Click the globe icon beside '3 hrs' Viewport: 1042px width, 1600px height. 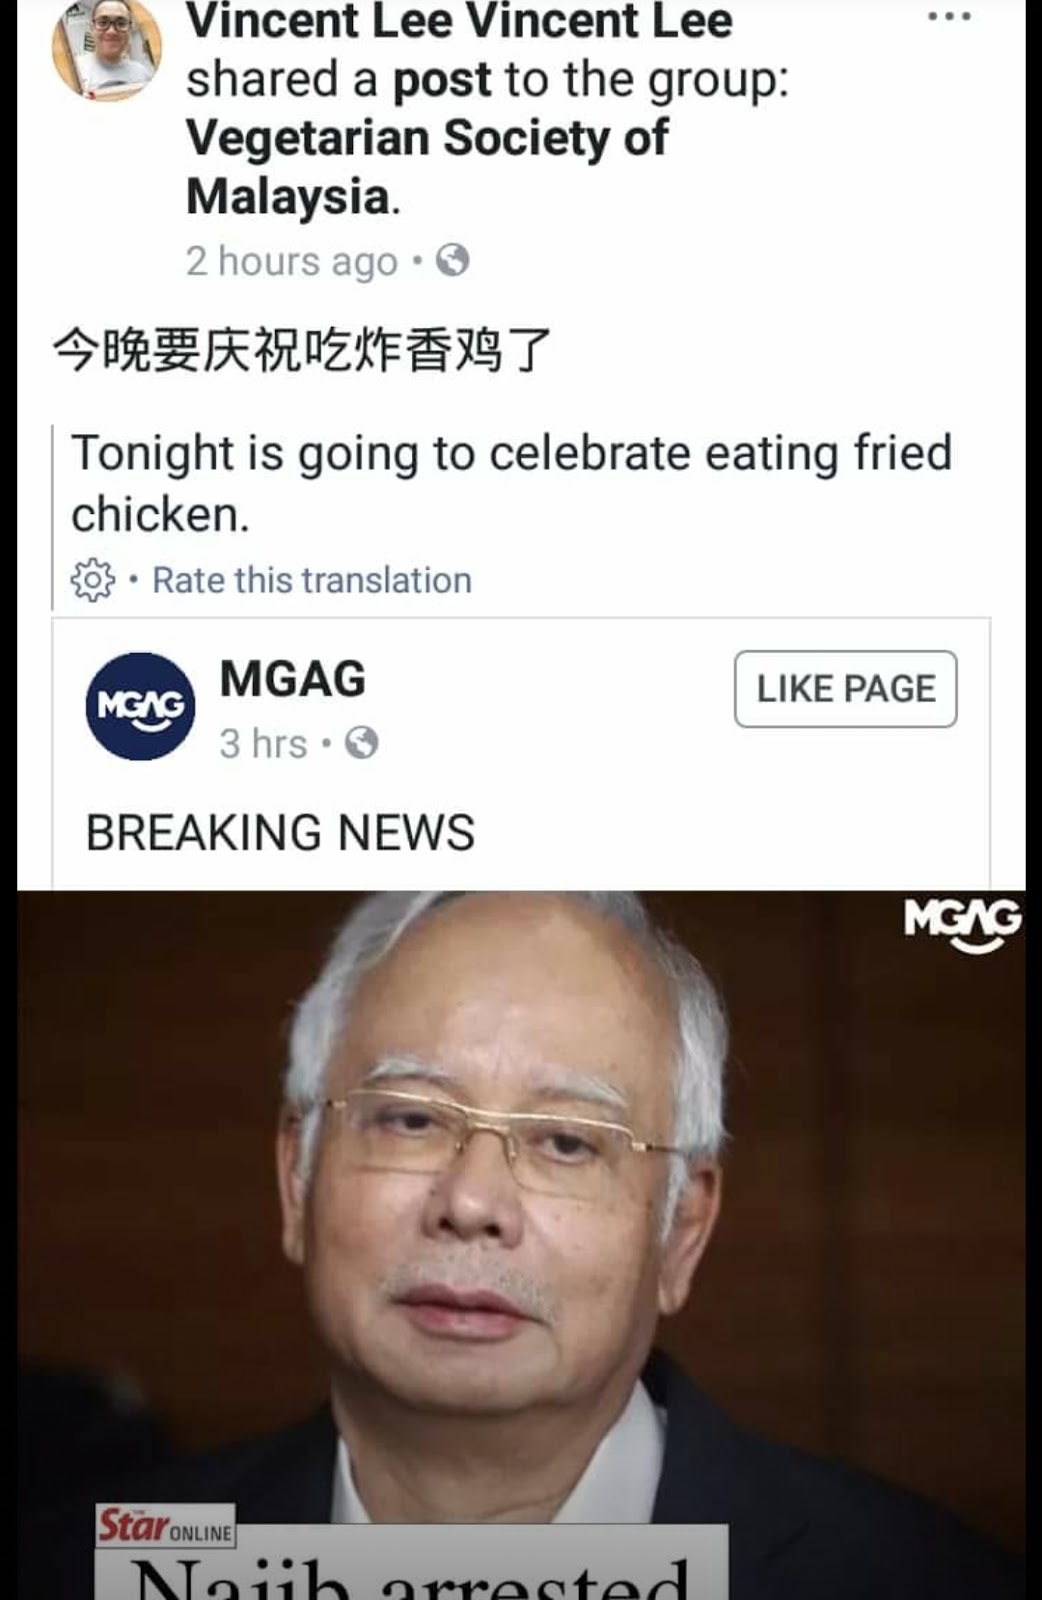[x=362, y=743]
